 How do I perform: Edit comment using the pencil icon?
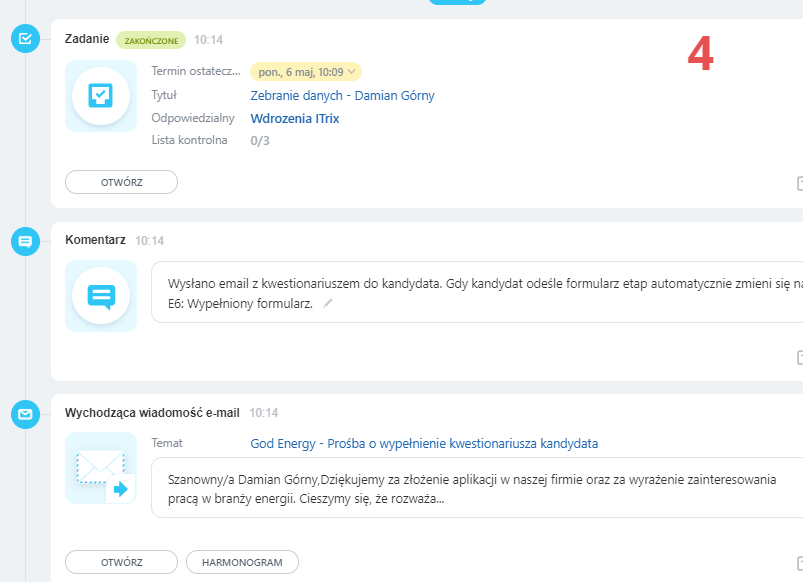tap(327, 303)
